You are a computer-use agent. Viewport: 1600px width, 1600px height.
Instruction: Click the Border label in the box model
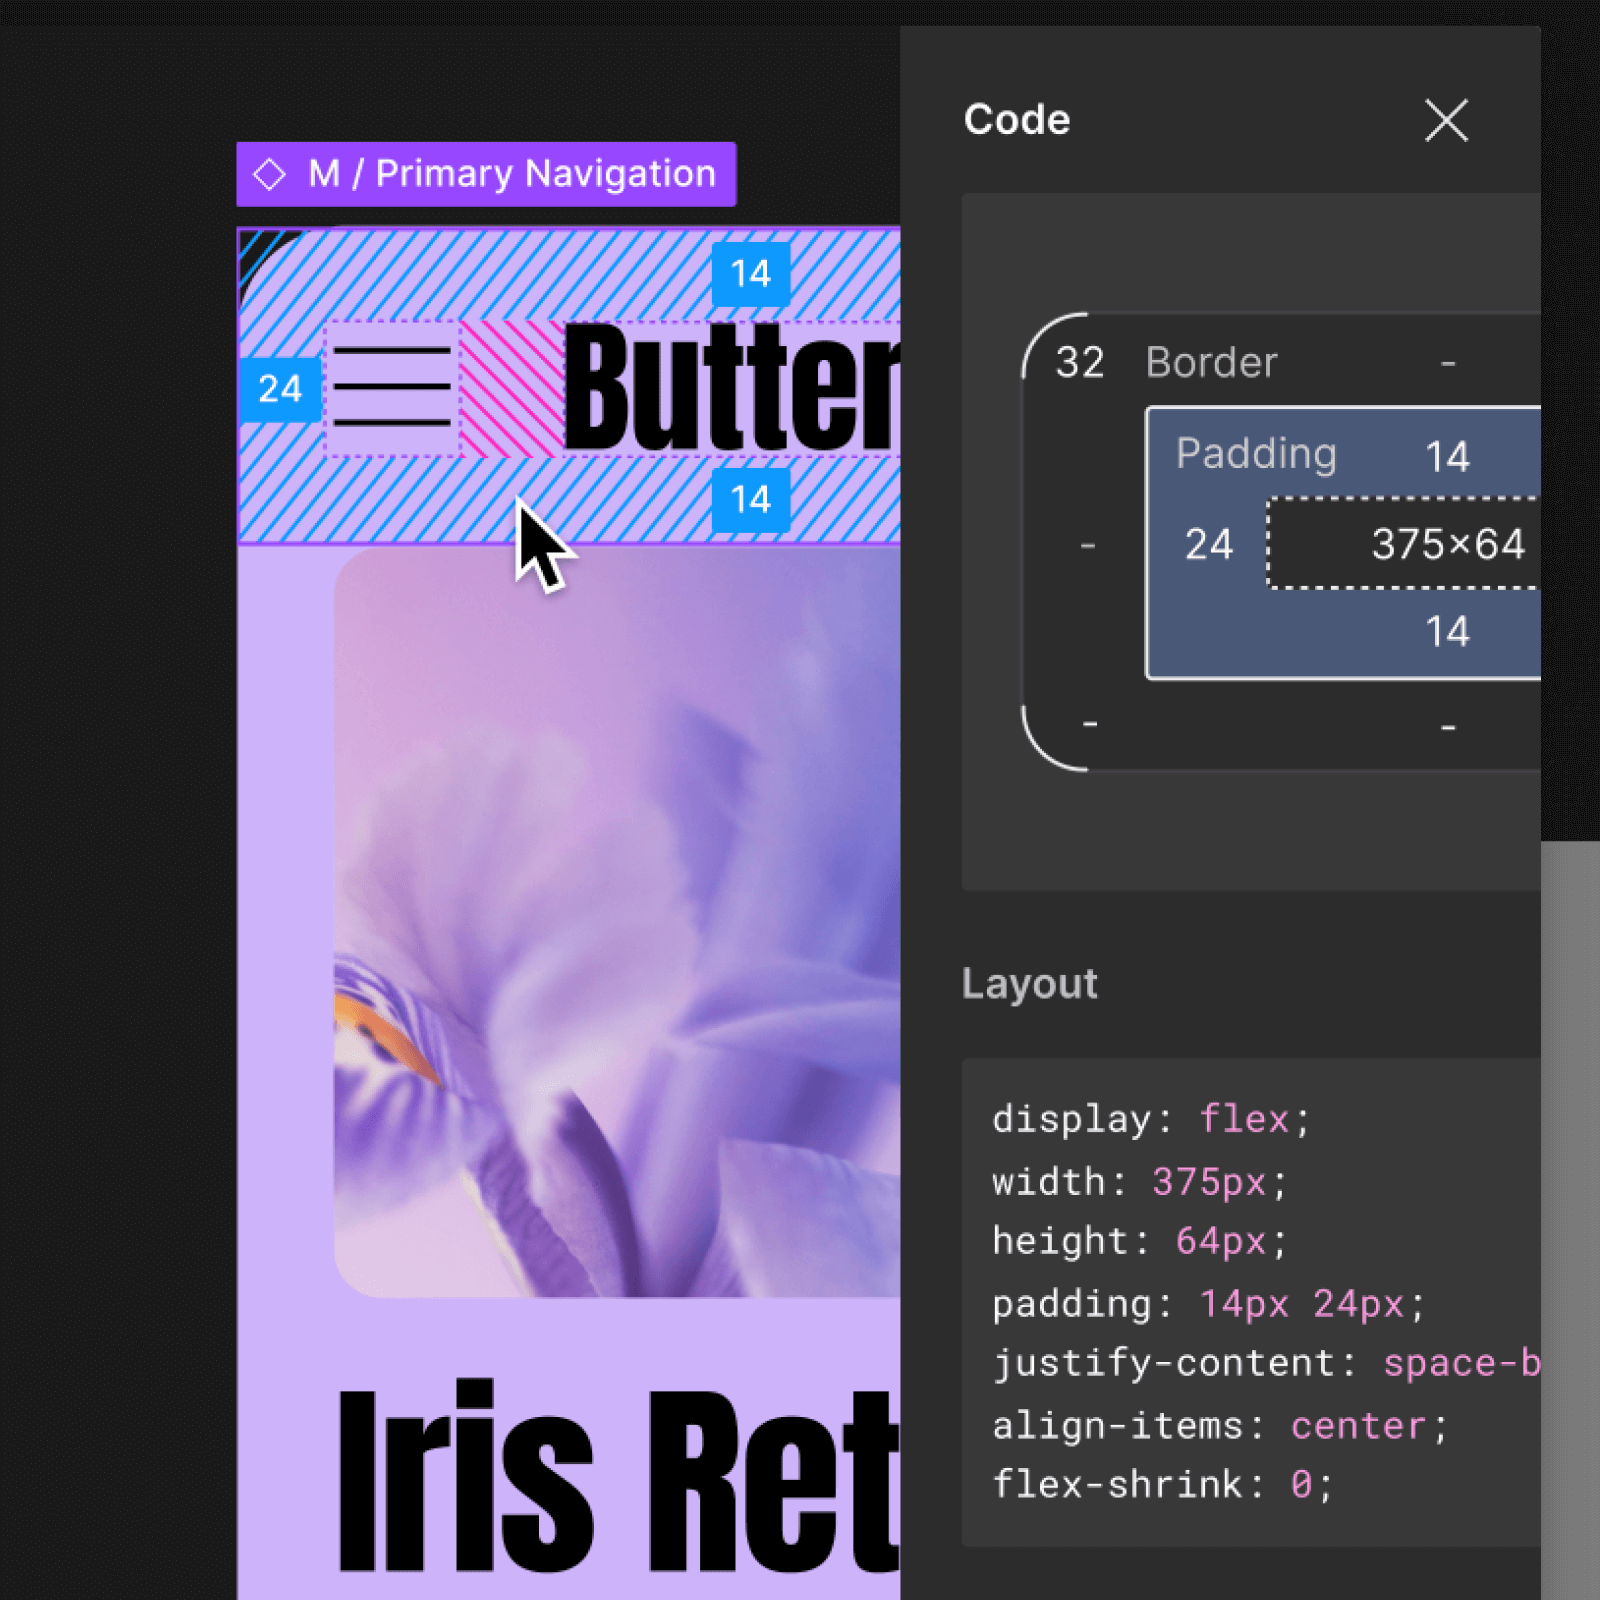1211,362
